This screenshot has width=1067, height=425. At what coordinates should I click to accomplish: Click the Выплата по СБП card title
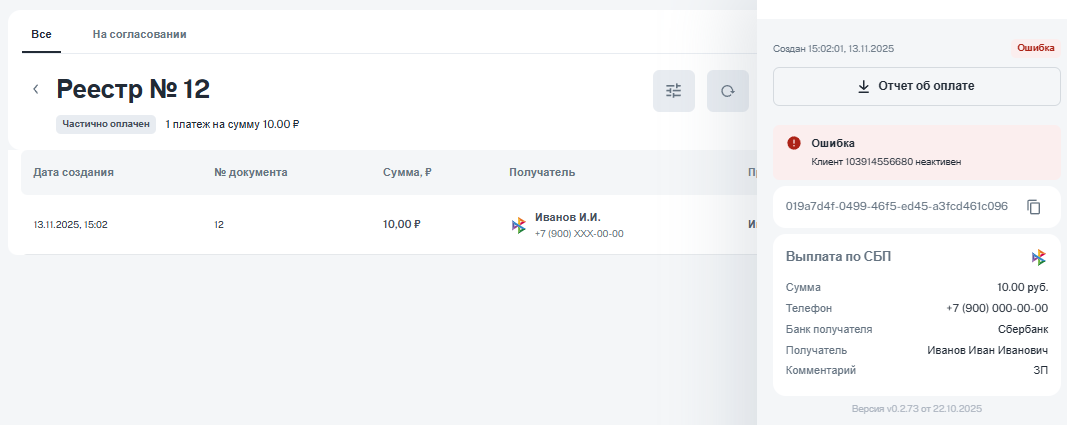pos(838,257)
